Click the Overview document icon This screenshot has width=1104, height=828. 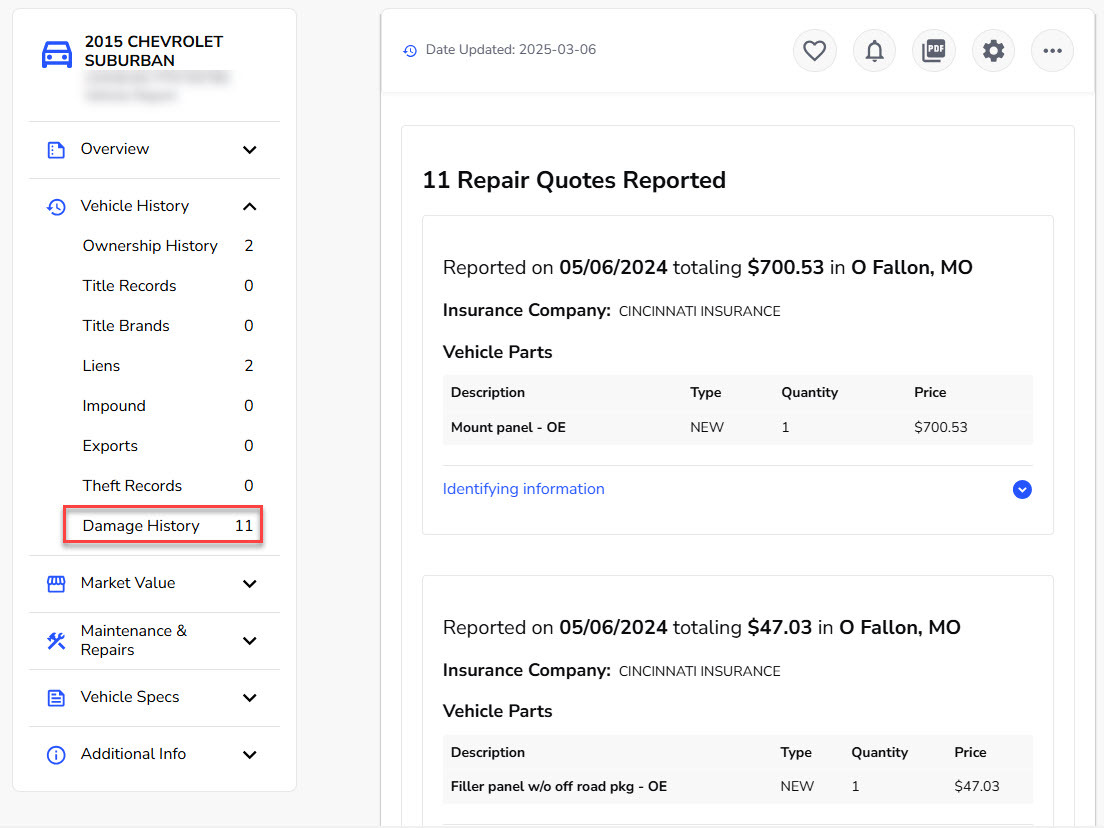pyautogui.click(x=56, y=150)
